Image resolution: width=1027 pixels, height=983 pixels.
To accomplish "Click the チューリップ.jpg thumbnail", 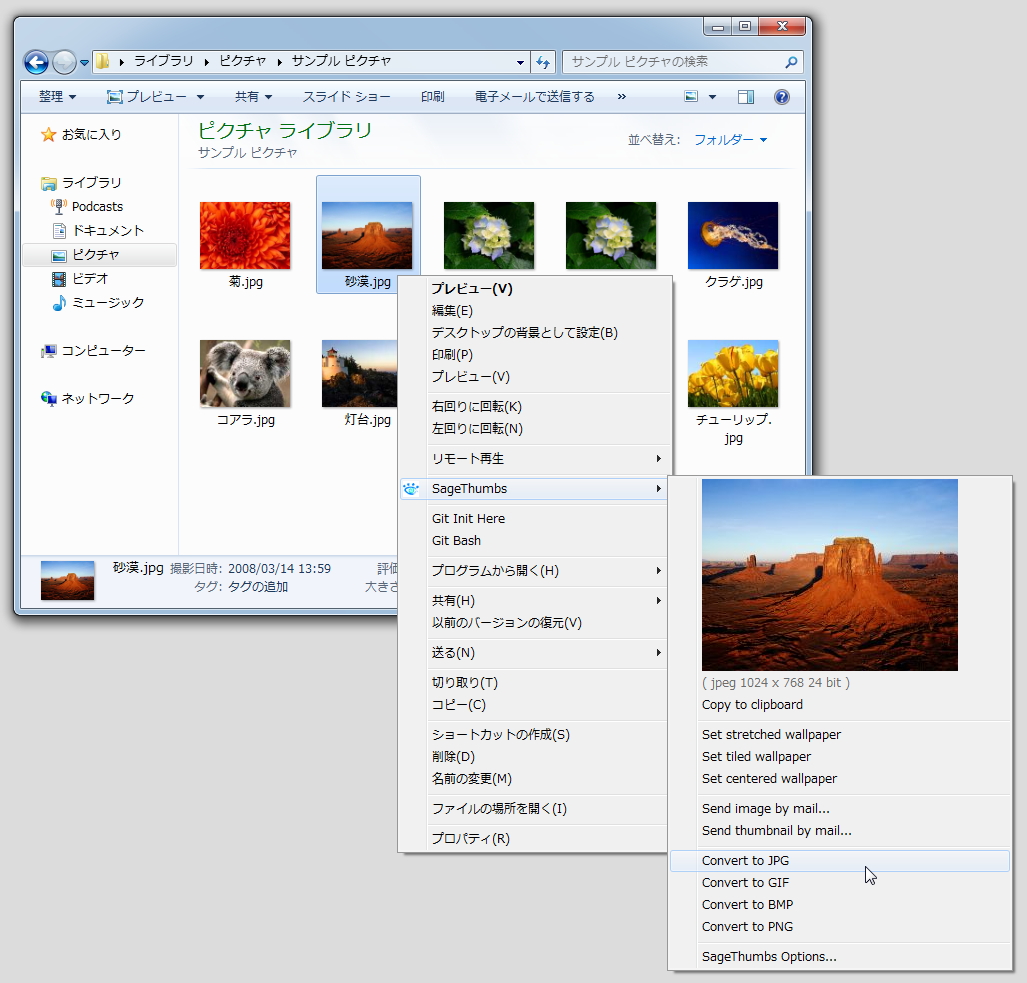I will tap(733, 373).
